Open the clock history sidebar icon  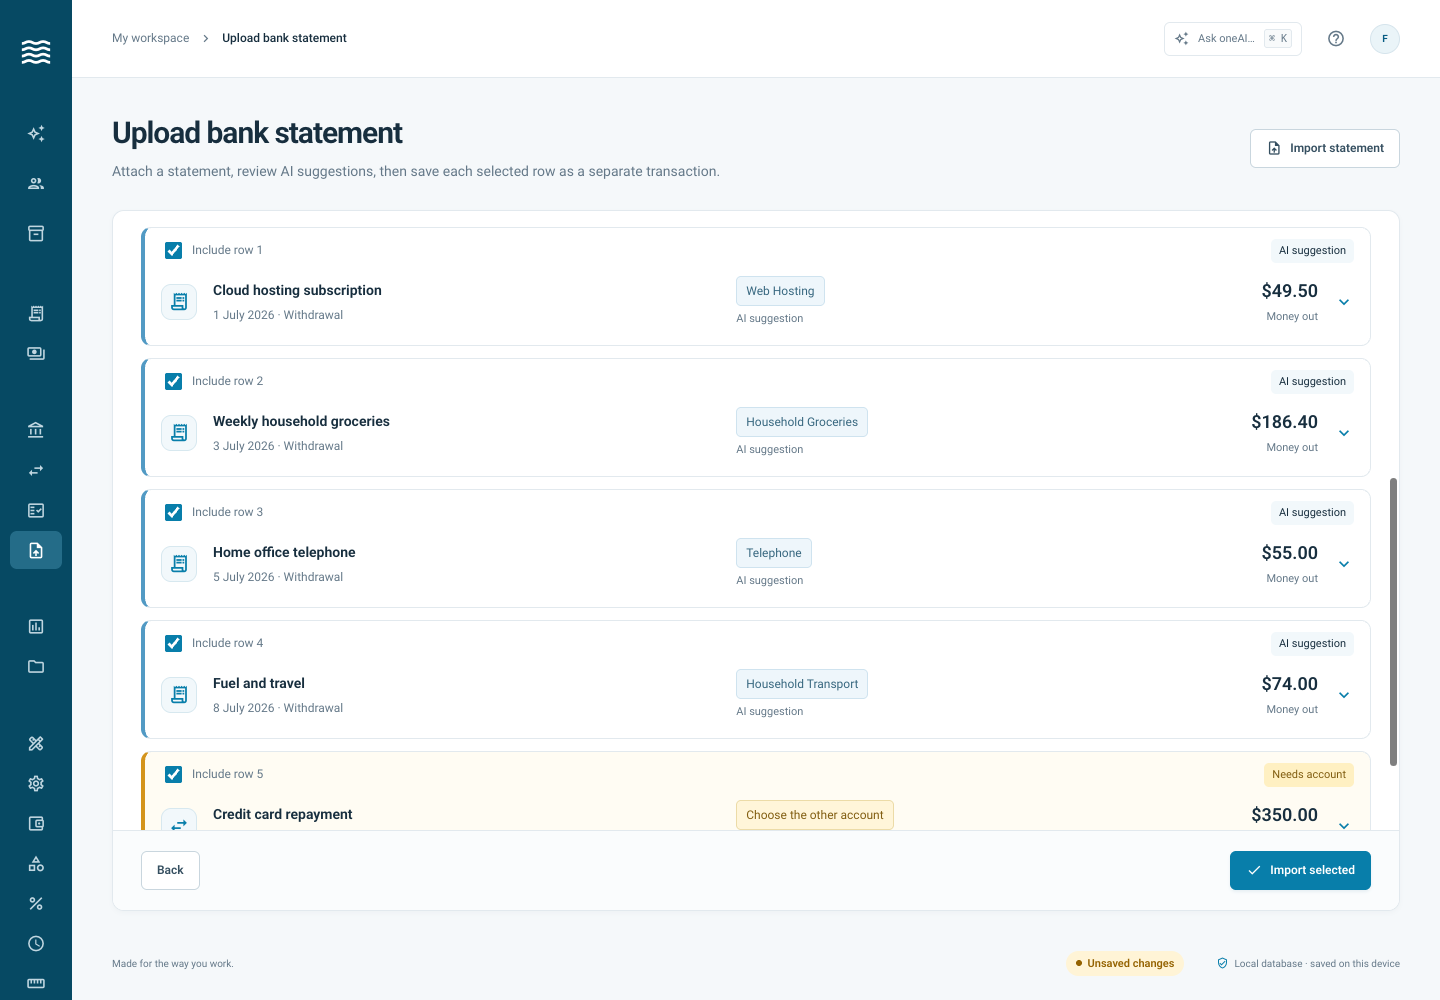[x=36, y=944]
